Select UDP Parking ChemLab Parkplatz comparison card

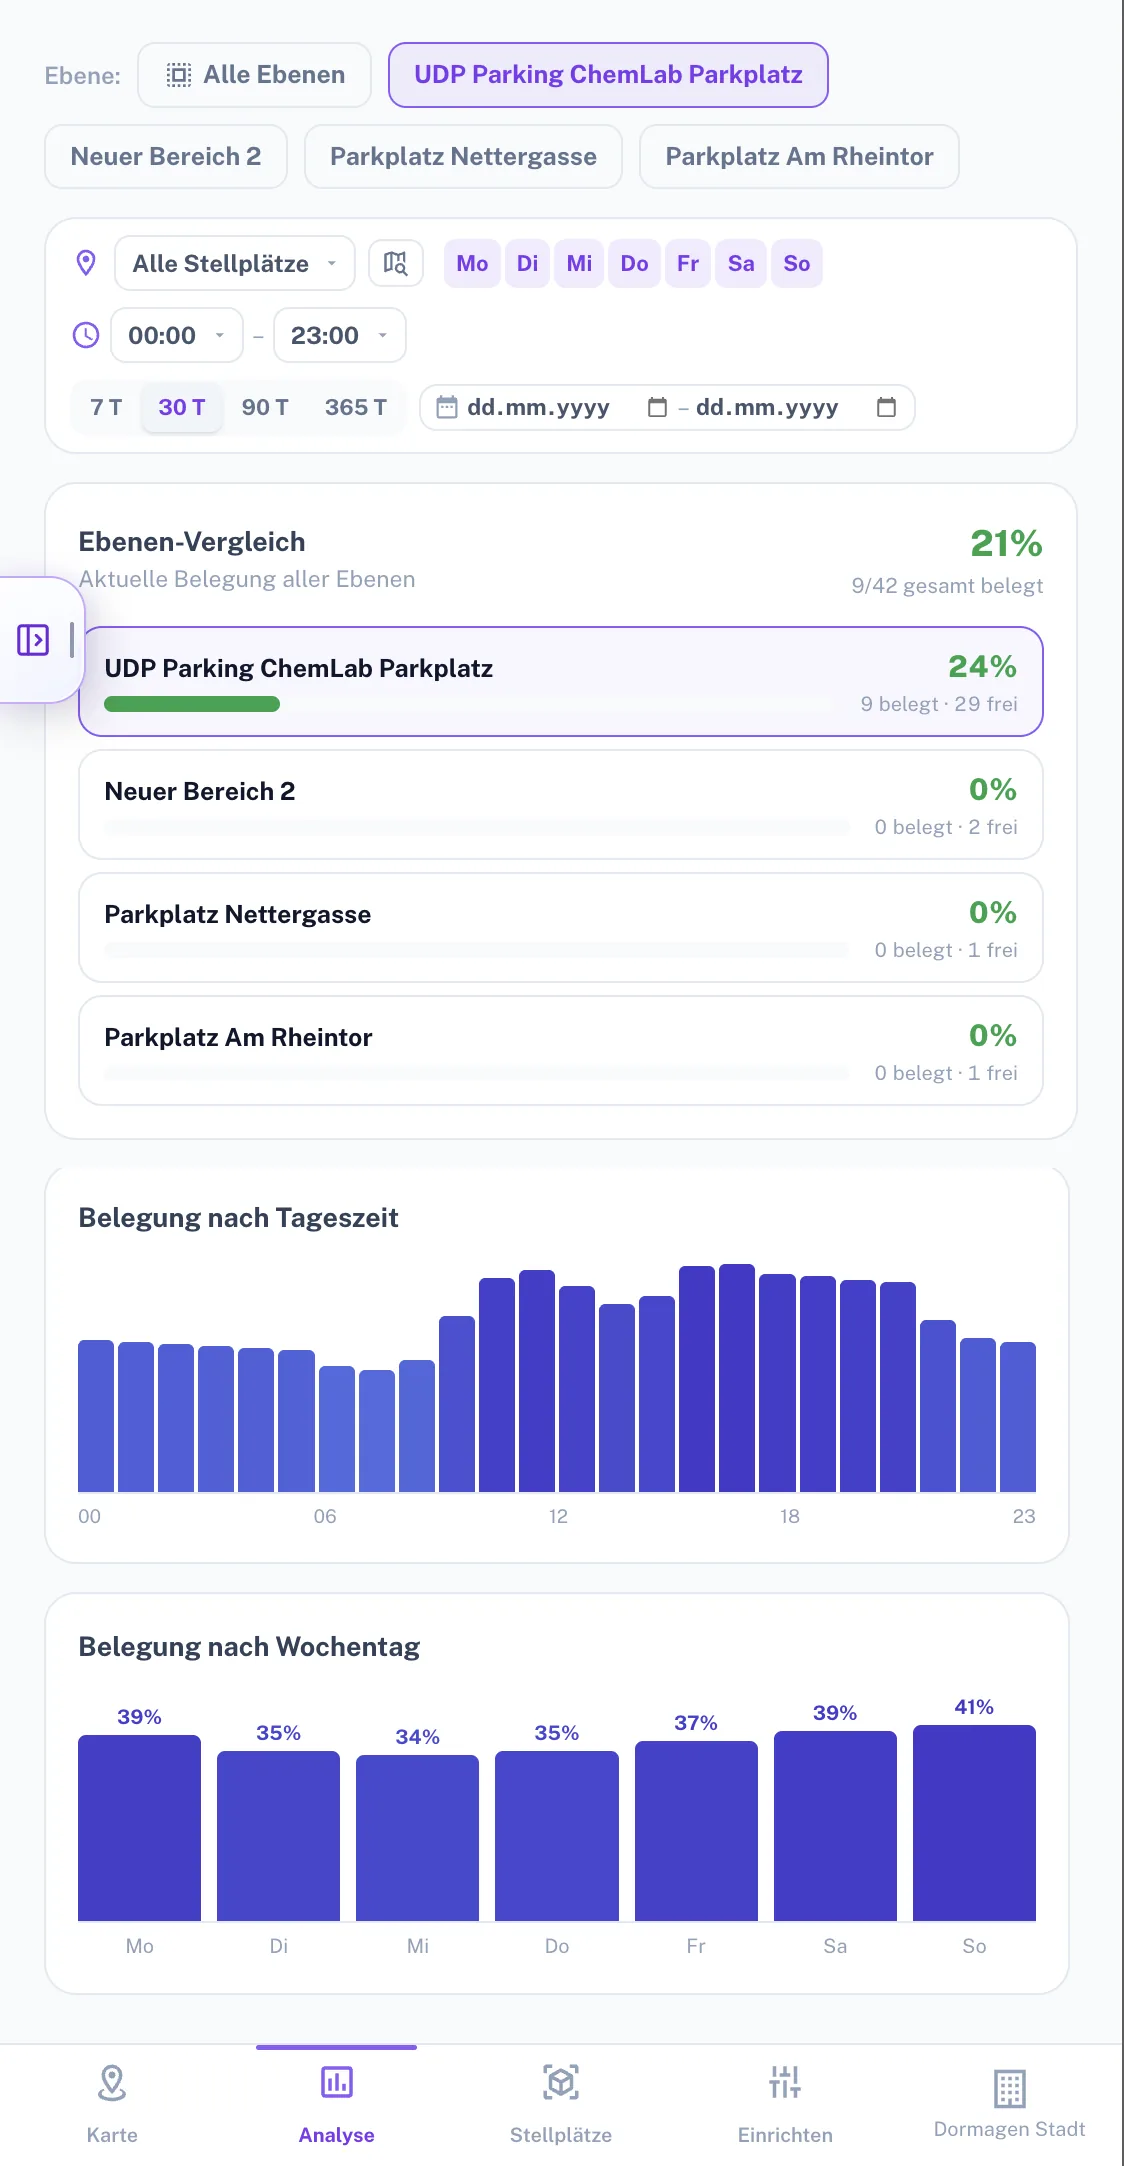point(561,682)
